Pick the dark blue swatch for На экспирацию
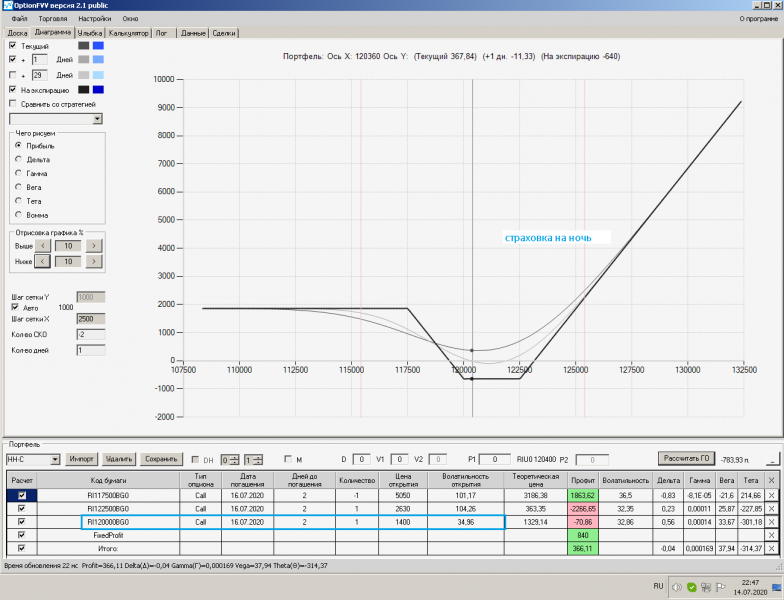 tap(98, 90)
